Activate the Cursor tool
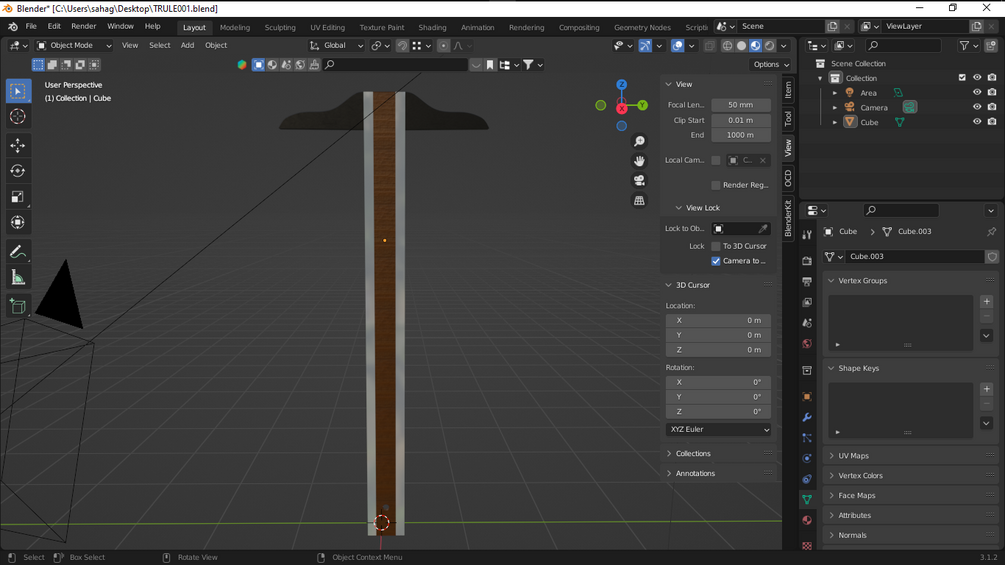This screenshot has width=1005, height=565. [x=18, y=117]
